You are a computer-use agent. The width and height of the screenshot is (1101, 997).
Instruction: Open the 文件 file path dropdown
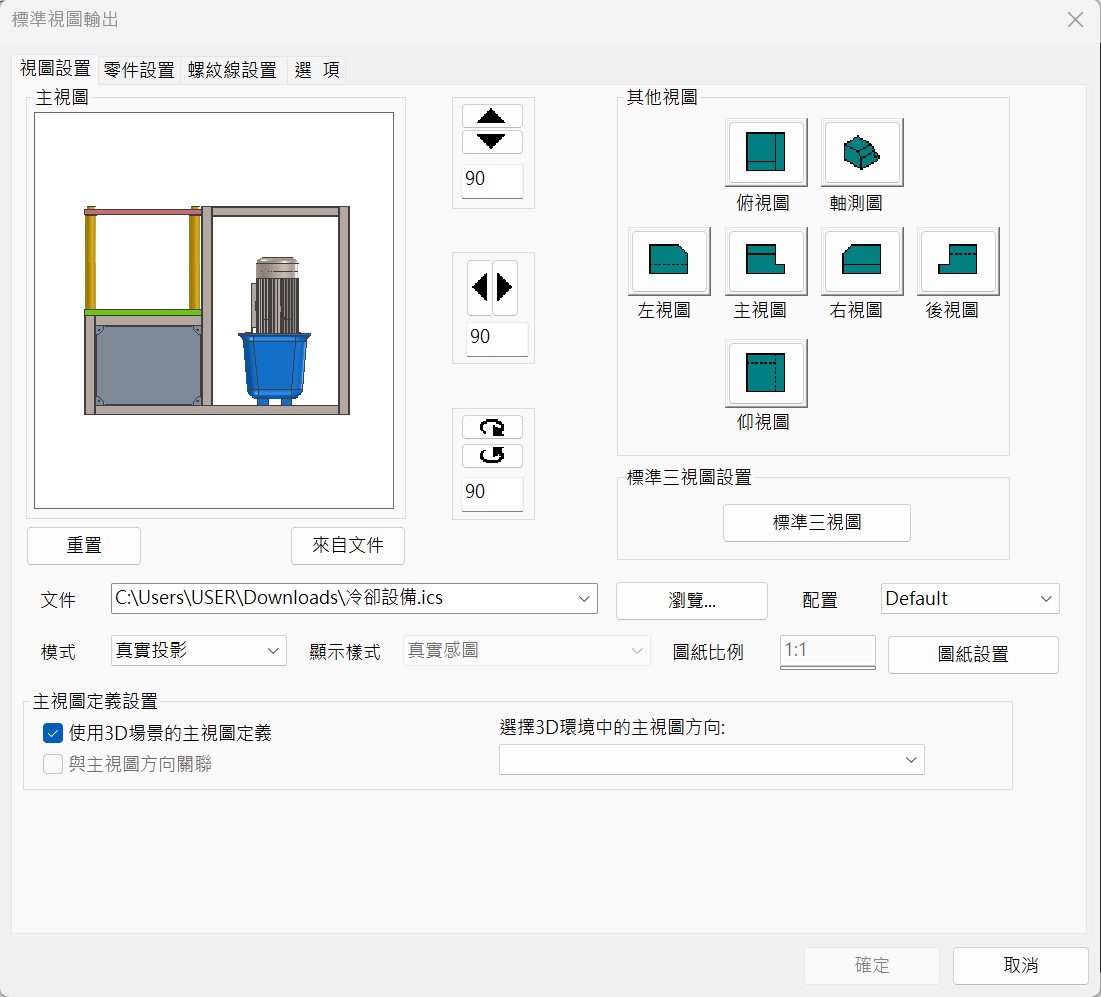[584, 599]
